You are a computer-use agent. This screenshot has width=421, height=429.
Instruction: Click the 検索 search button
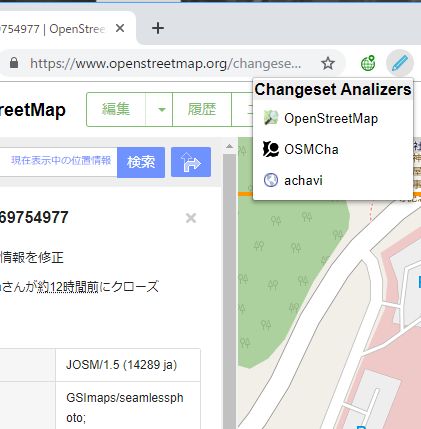pyautogui.click(x=141, y=162)
